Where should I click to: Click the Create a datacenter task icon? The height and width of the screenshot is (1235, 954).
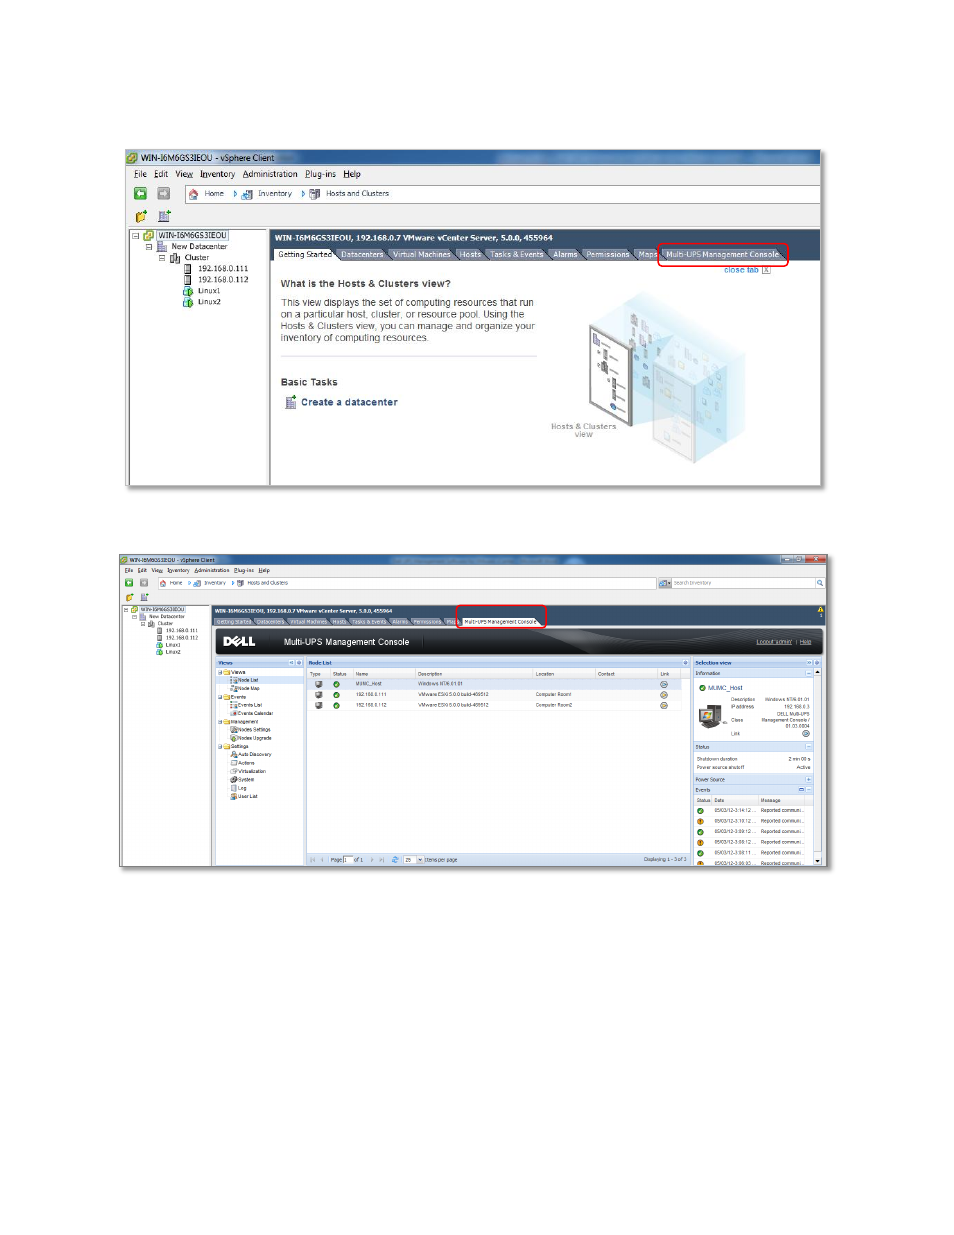coord(291,402)
